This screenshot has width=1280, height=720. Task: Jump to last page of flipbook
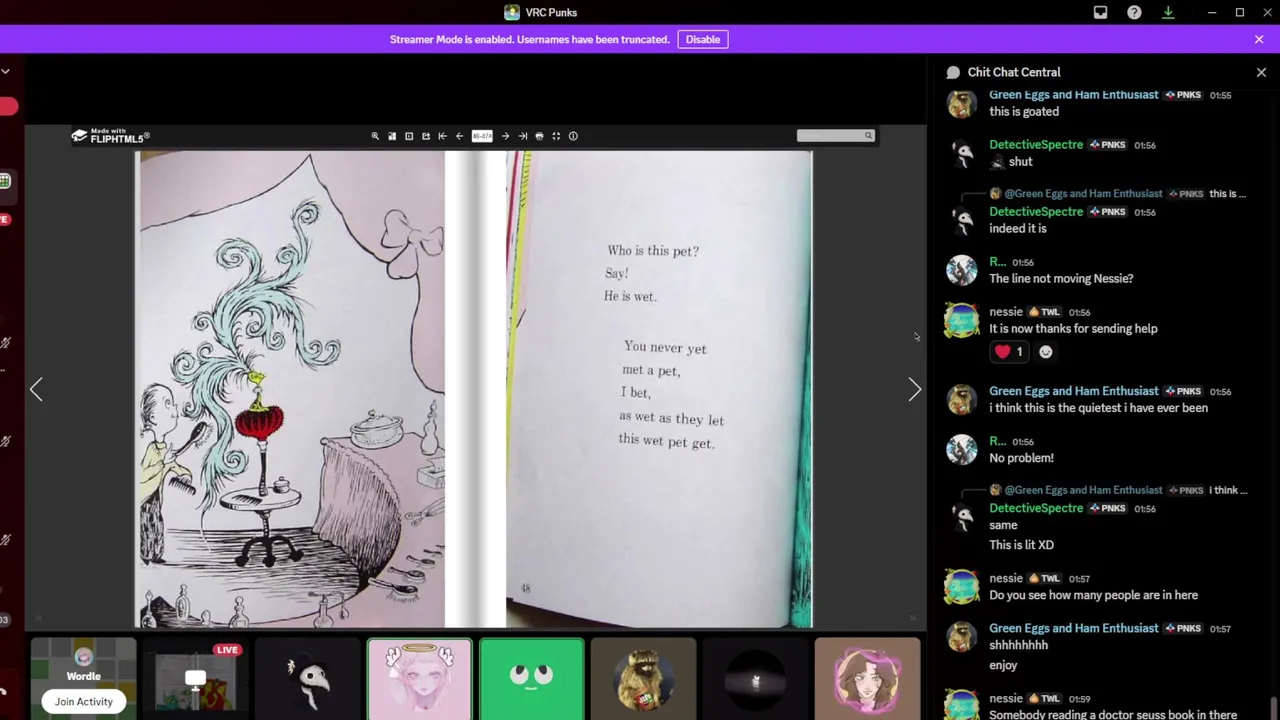pyautogui.click(x=522, y=136)
